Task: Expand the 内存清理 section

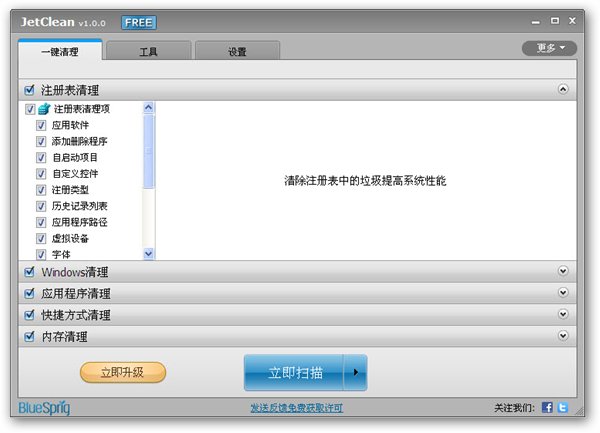Action: tap(563, 336)
